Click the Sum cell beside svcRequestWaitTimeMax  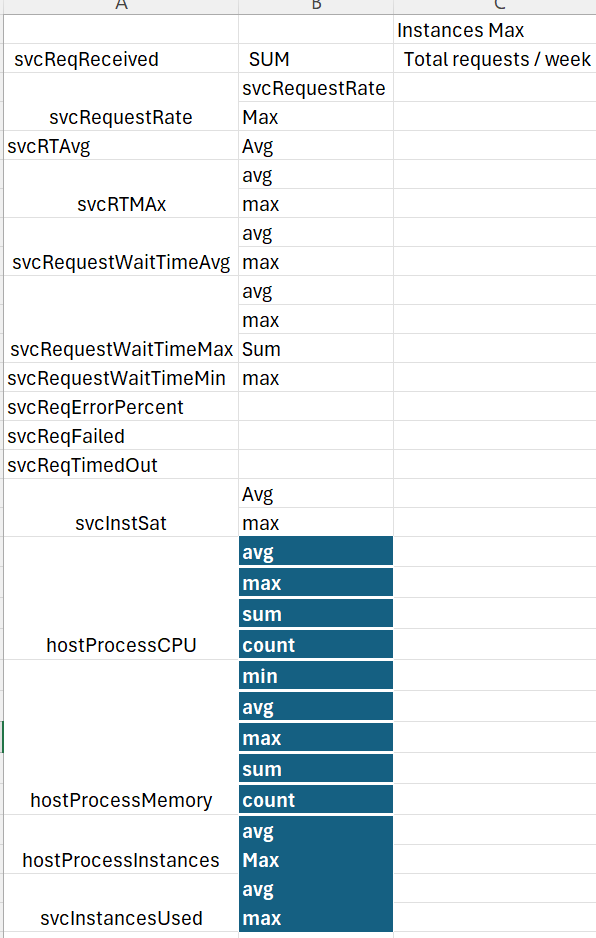316,349
